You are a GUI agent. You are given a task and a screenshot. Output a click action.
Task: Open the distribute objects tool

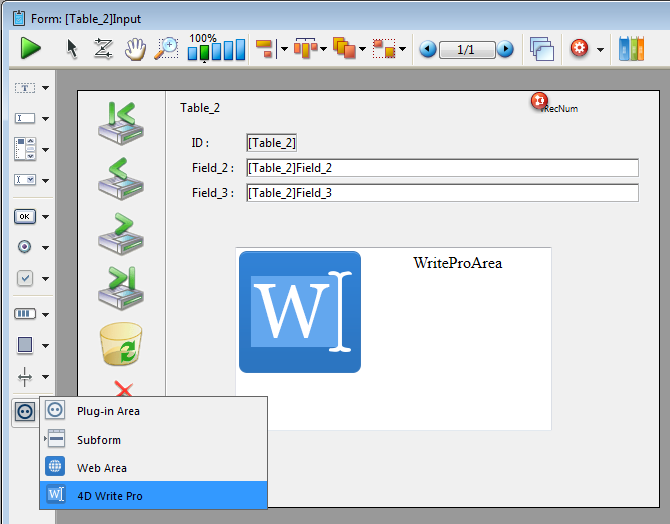pyautogui.click(x=305, y=48)
